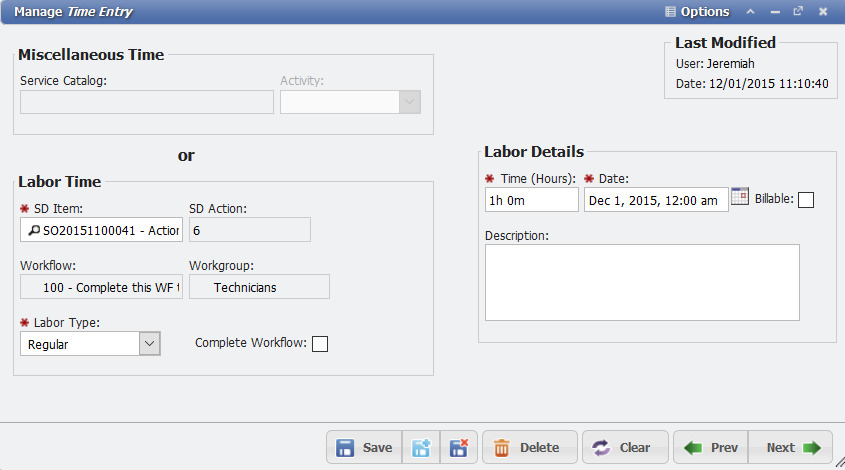
Task: Click the Save and New icon
Action: pos(421,448)
